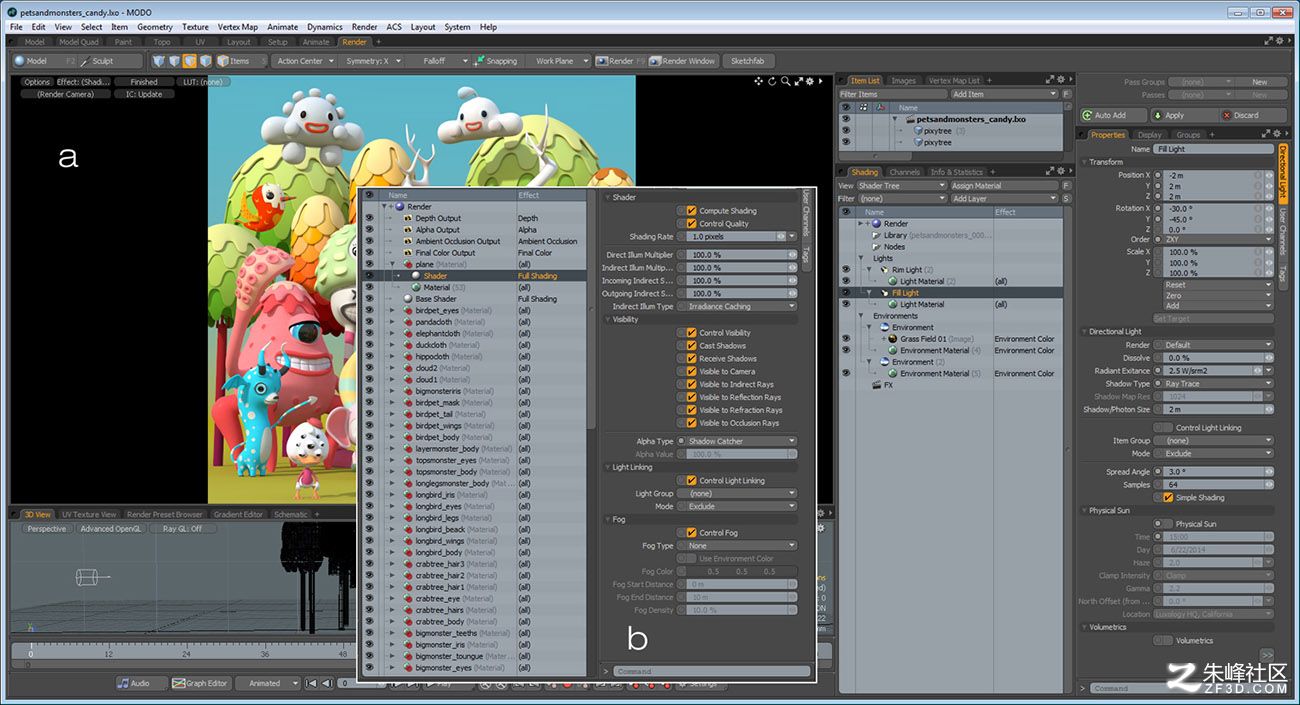This screenshot has height=705, width=1300.
Task: Collapse the Lights group in Shader Tree
Action: 861,258
